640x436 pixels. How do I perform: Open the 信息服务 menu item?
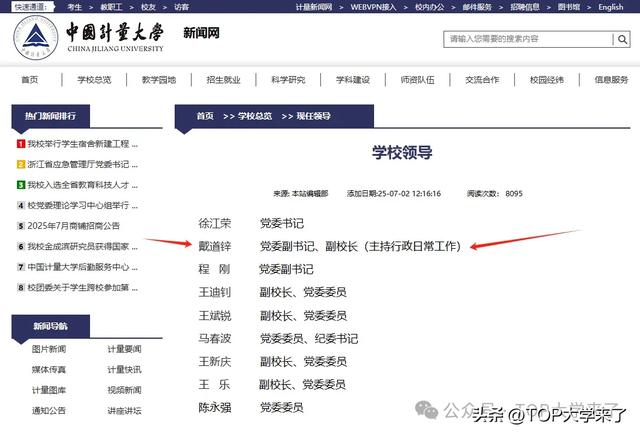pyautogui.click(x=611, y=80)
